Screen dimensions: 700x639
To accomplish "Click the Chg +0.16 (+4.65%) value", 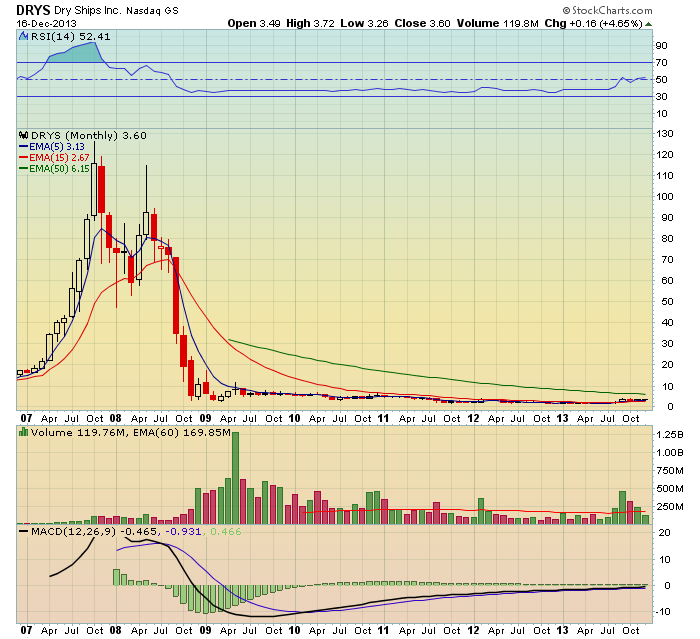I will pos(593,23).
